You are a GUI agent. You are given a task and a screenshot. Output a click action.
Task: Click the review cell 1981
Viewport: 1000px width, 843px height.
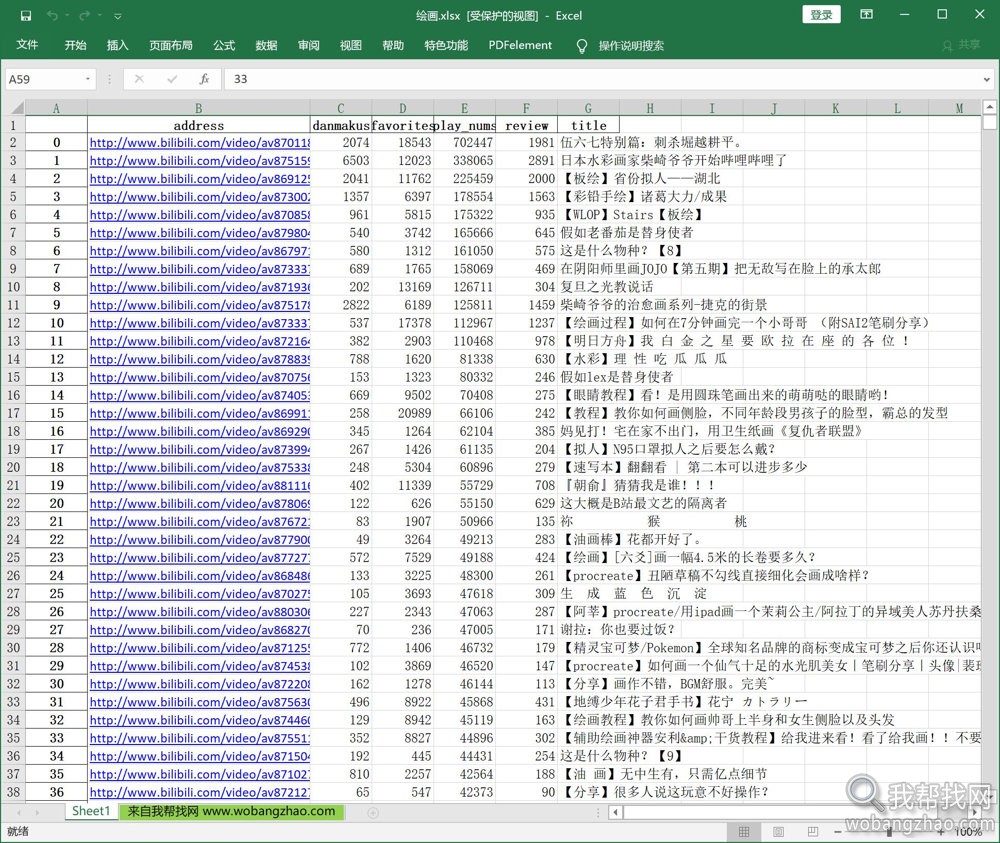tap(526, 143)
